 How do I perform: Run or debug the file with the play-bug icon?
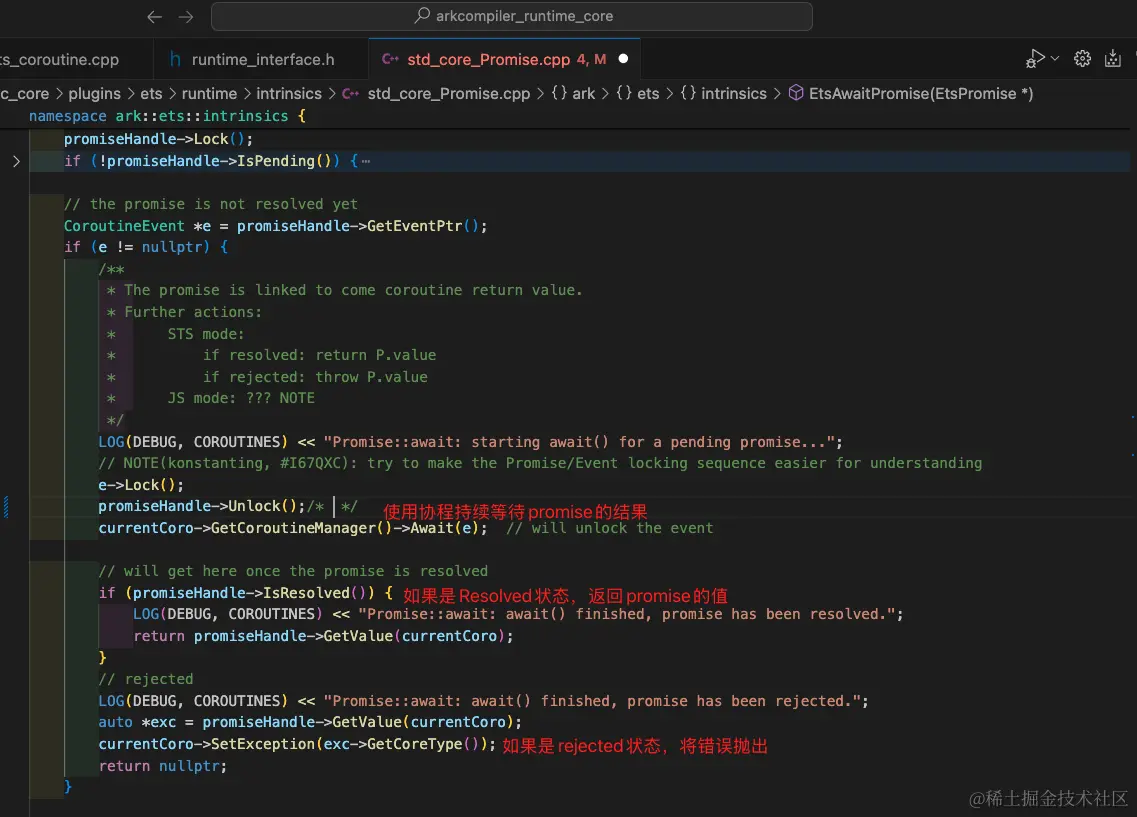tap(1035, 59)
